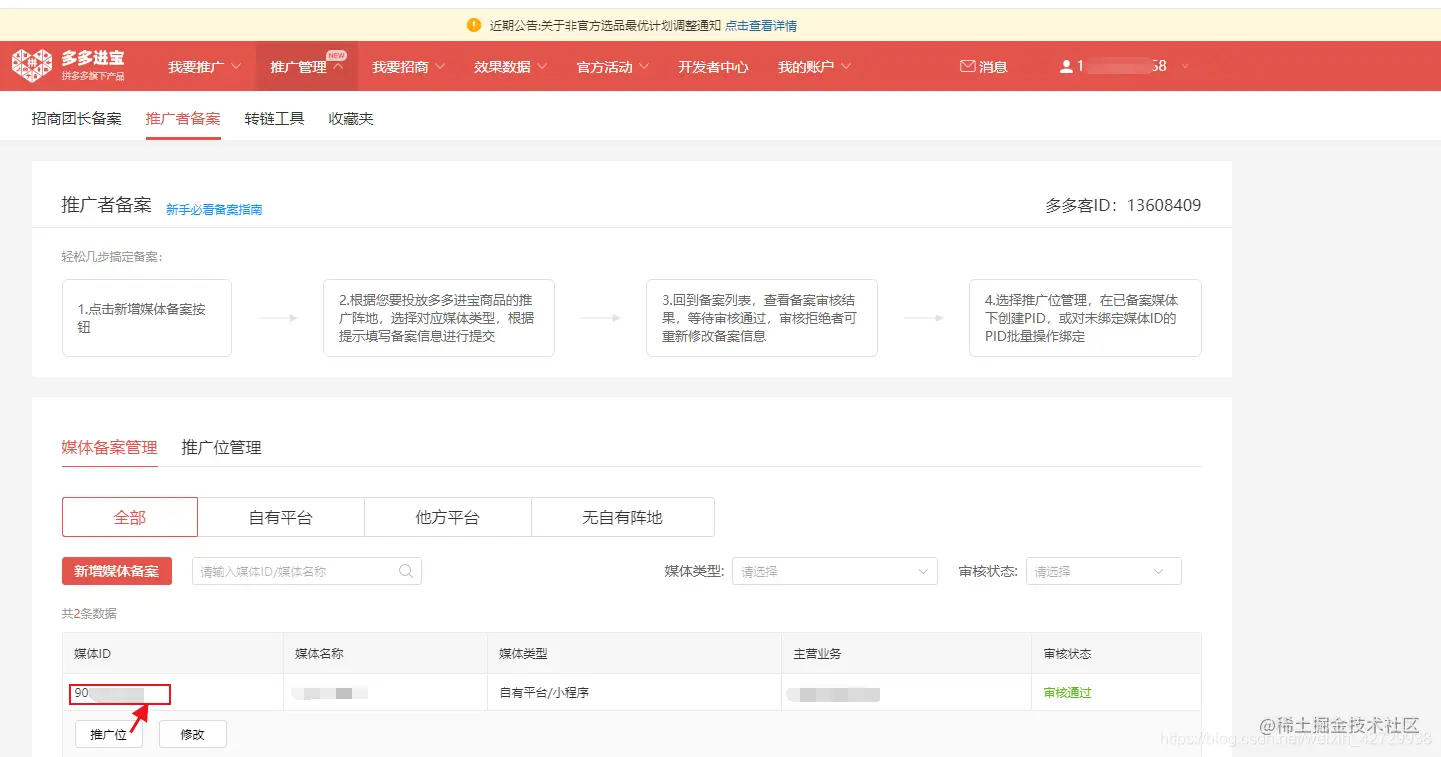Select the 推广位管理 tab
The width and height of the screenshot is (1441, 757).
click(x=221, y=447)
